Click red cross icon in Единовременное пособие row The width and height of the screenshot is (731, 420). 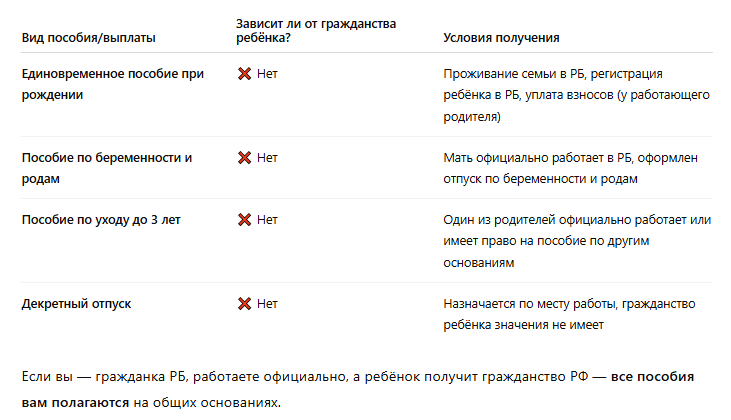[244, 74]
